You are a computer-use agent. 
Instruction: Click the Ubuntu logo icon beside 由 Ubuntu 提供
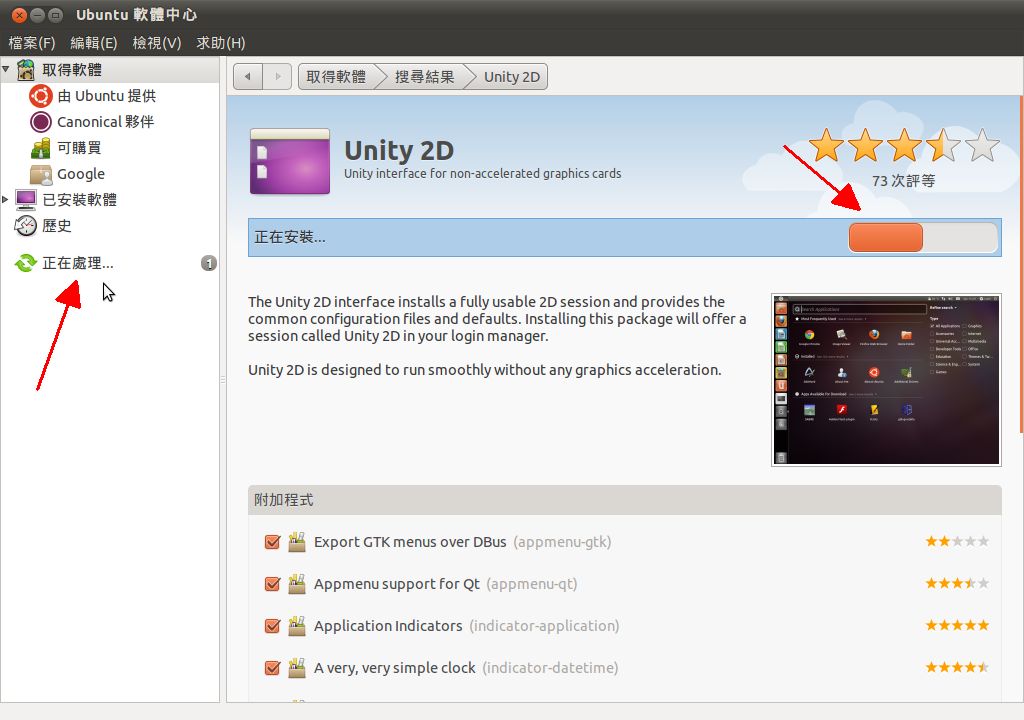(40, 96)
